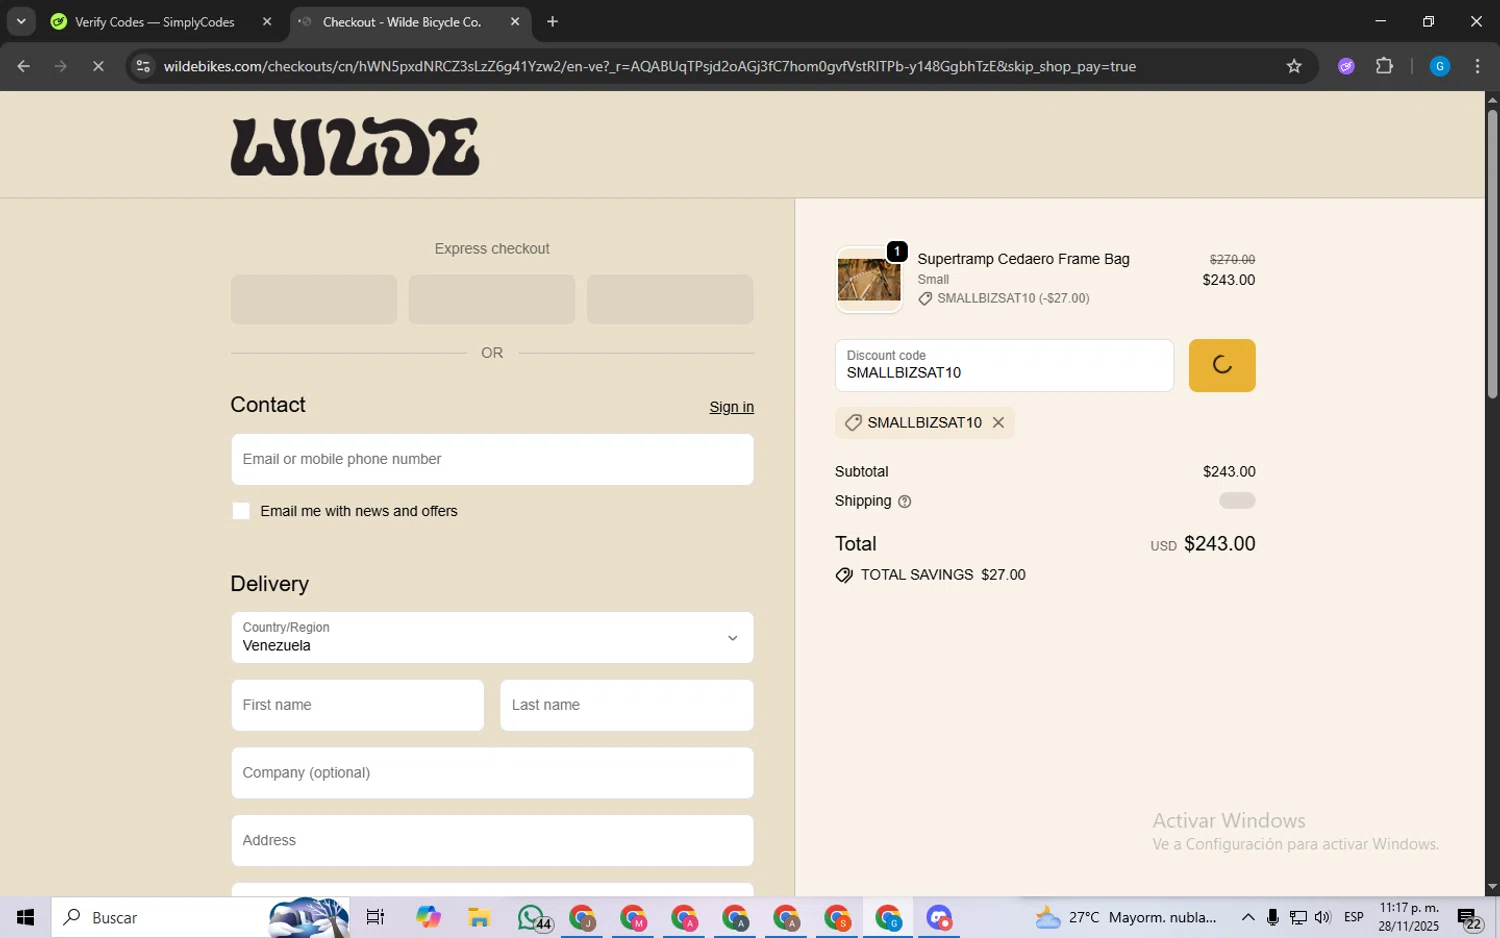The height and width of the screenshot is (938, 1500).
Task: Open the Chrome three-dot menu
Action: coord(1477,66)
